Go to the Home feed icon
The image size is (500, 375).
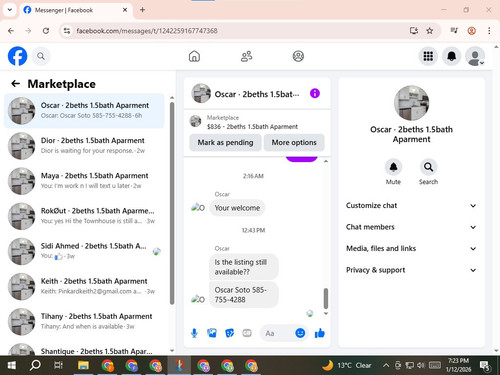[x=194, y=56]
